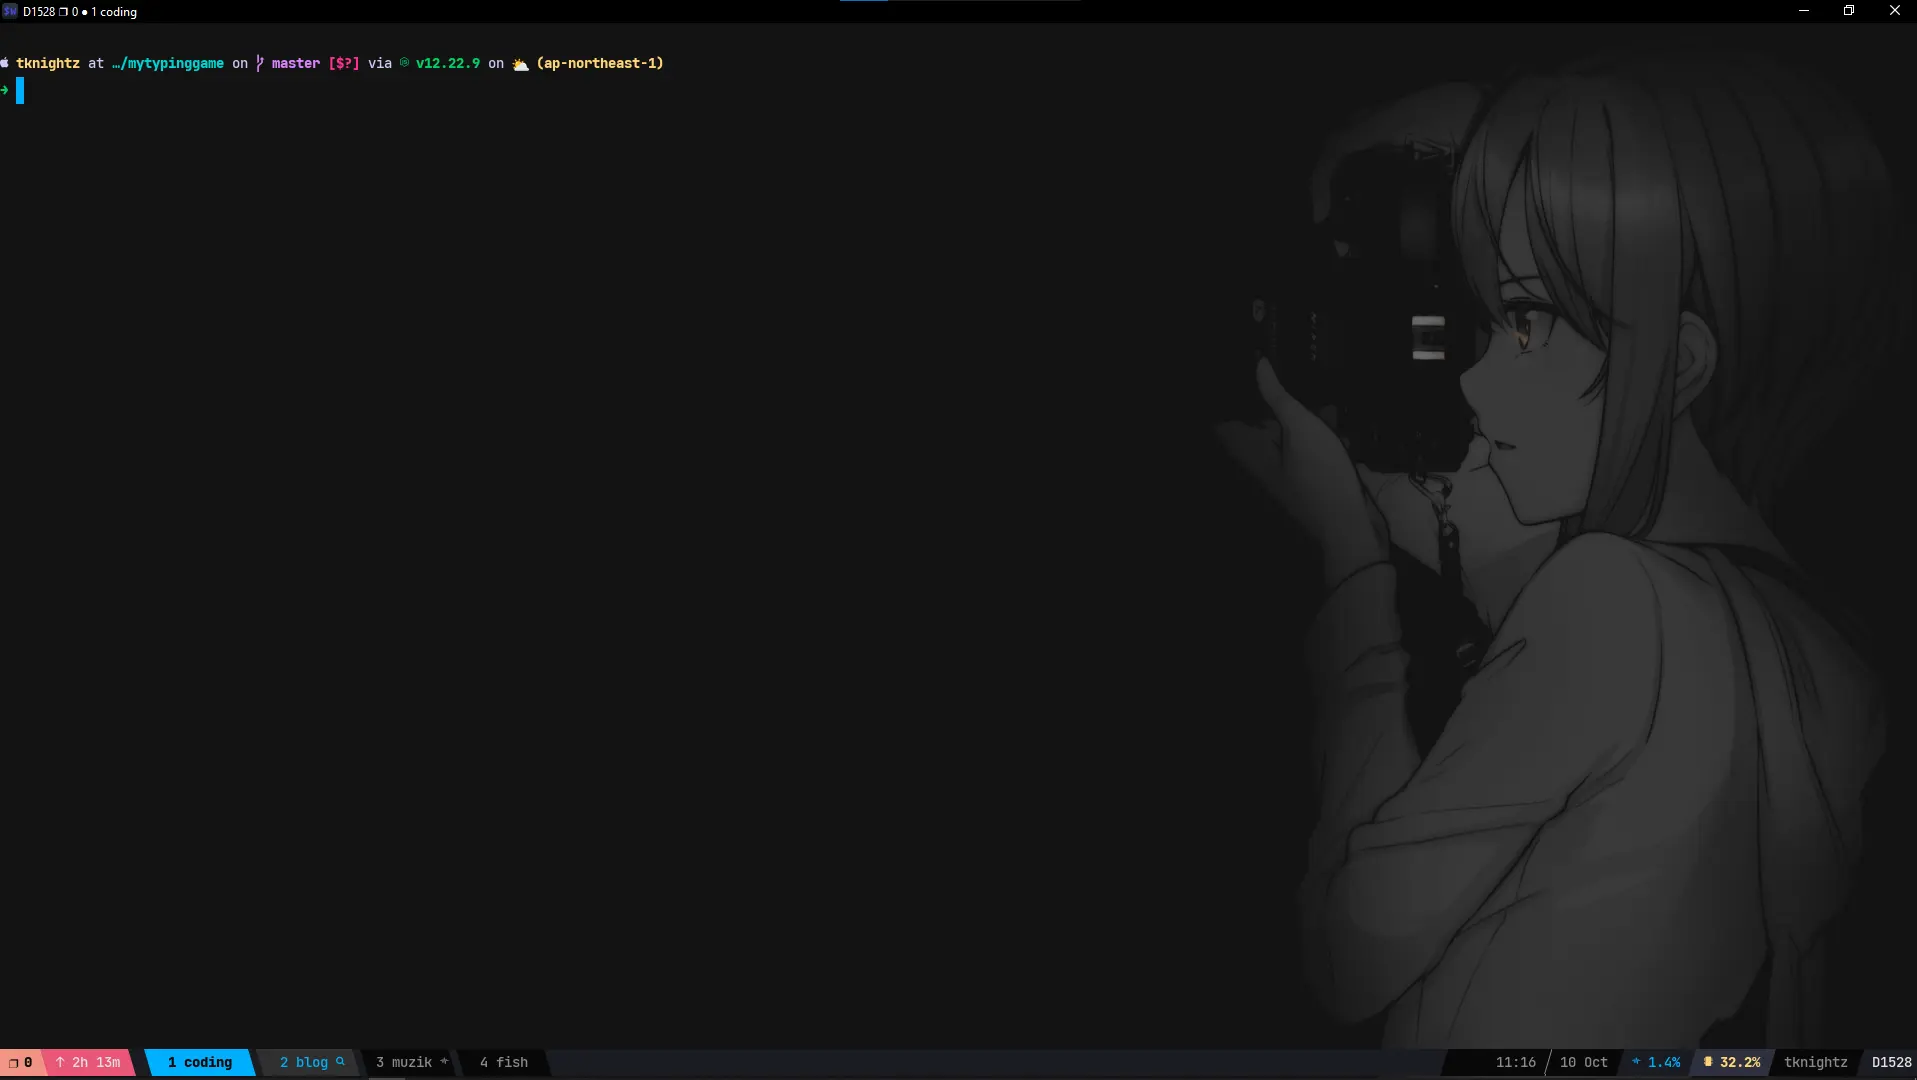Image resolution: width=1917 pixels, height=1080 pixels.
Task: Click the blue terminal cursor
Action: pyautogui.click(x=20, y=91)
